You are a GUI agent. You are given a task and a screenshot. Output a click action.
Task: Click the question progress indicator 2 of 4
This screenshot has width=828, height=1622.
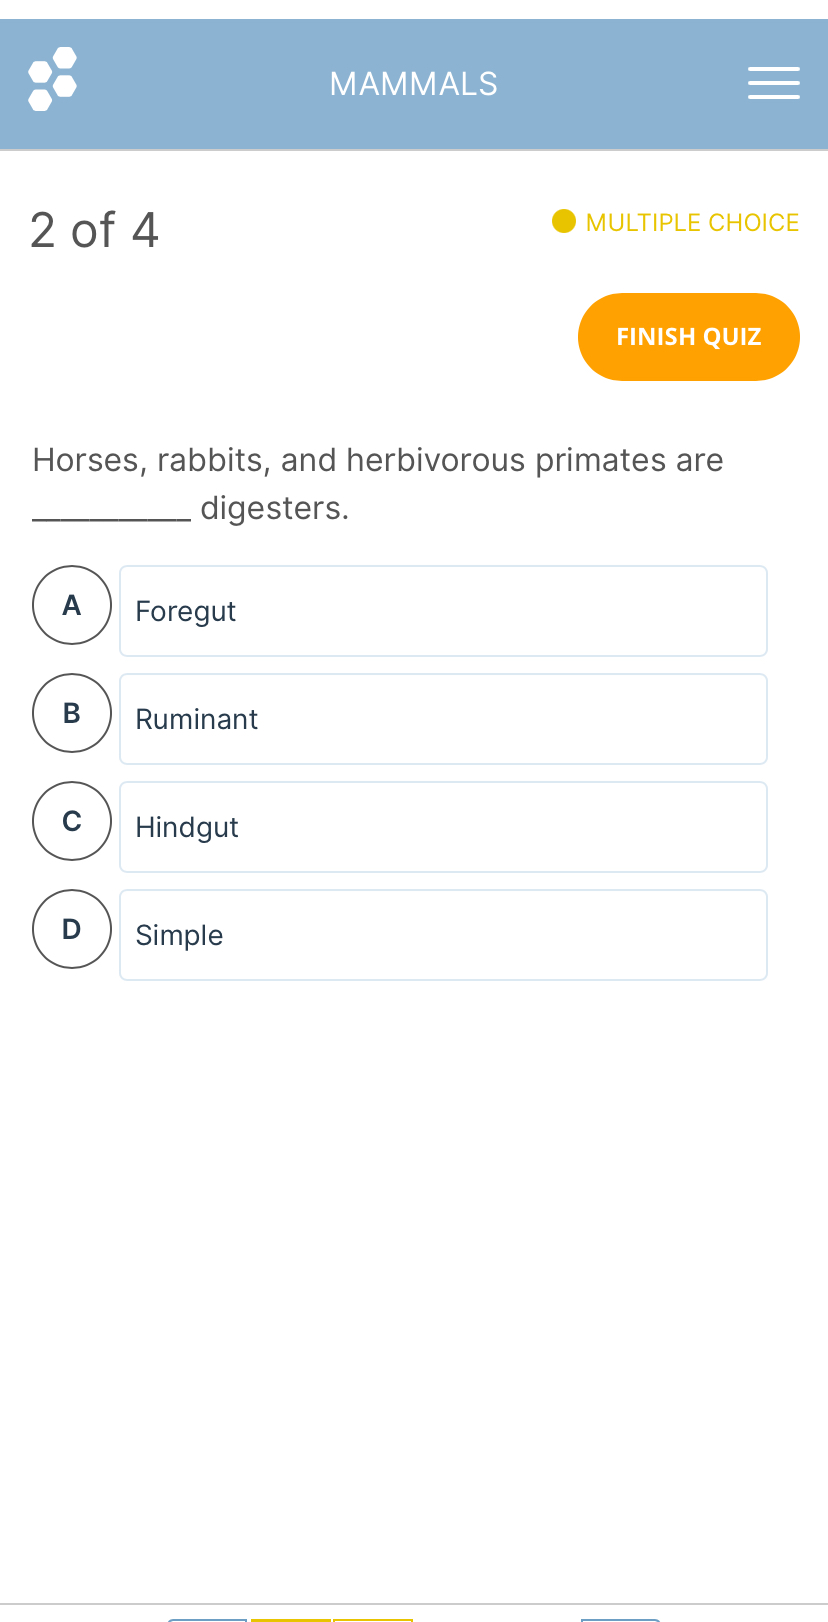click(94, 228)
